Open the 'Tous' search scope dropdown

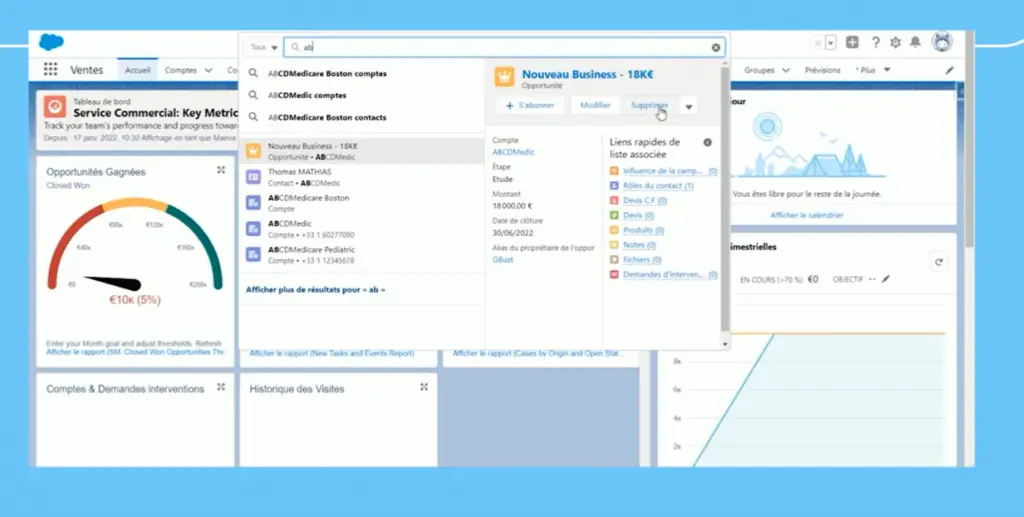264,47
